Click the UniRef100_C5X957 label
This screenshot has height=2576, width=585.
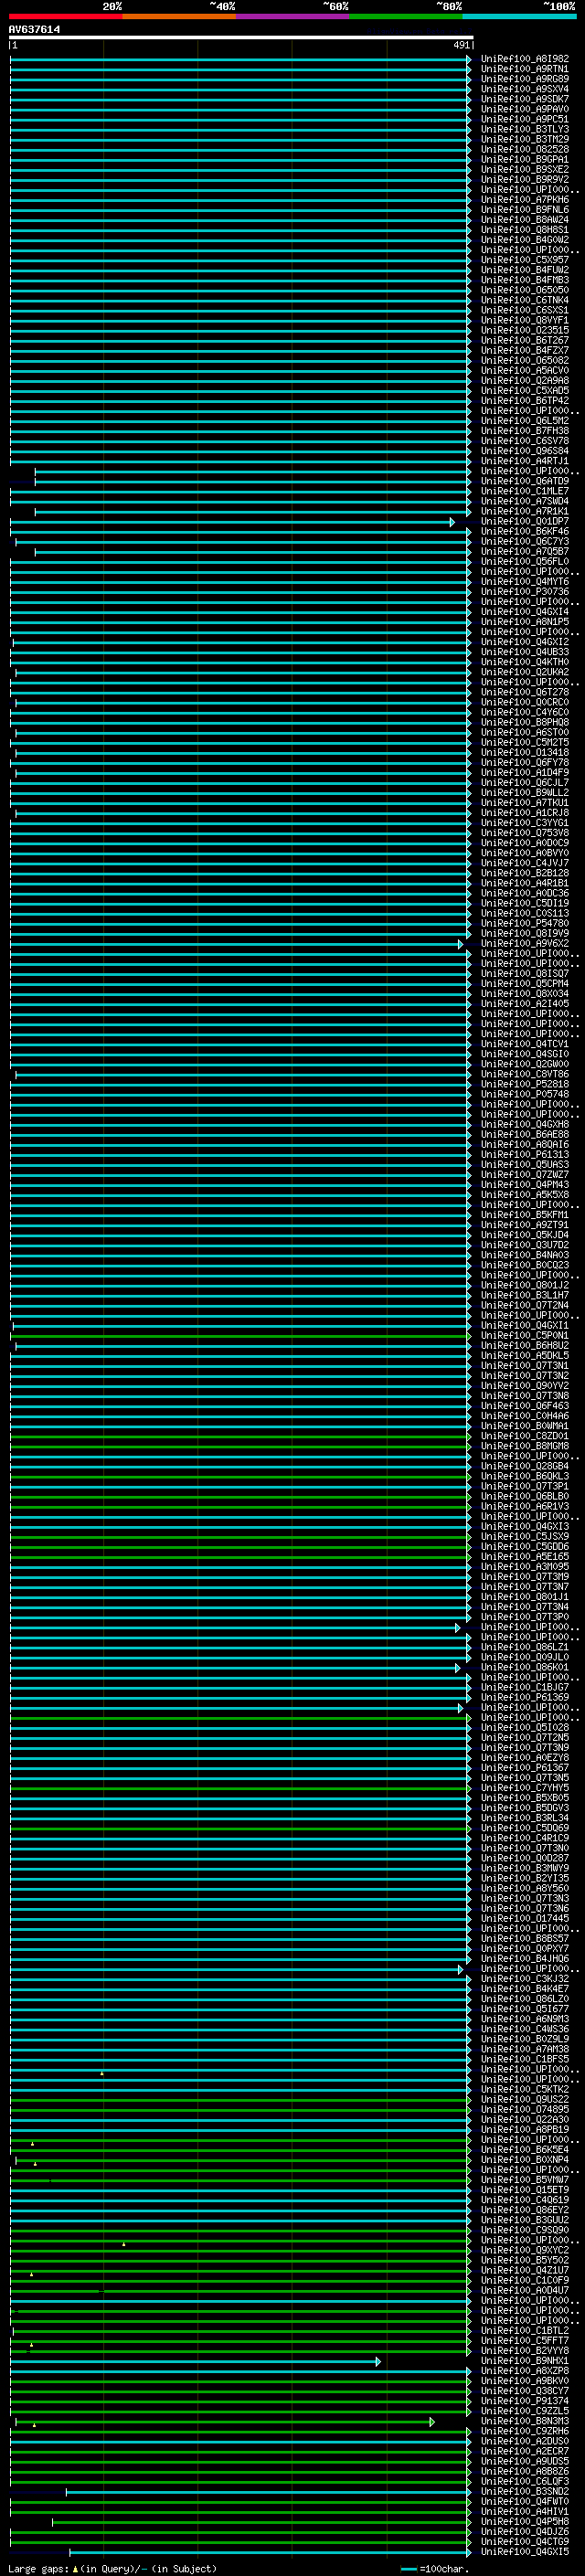point(525,260)
